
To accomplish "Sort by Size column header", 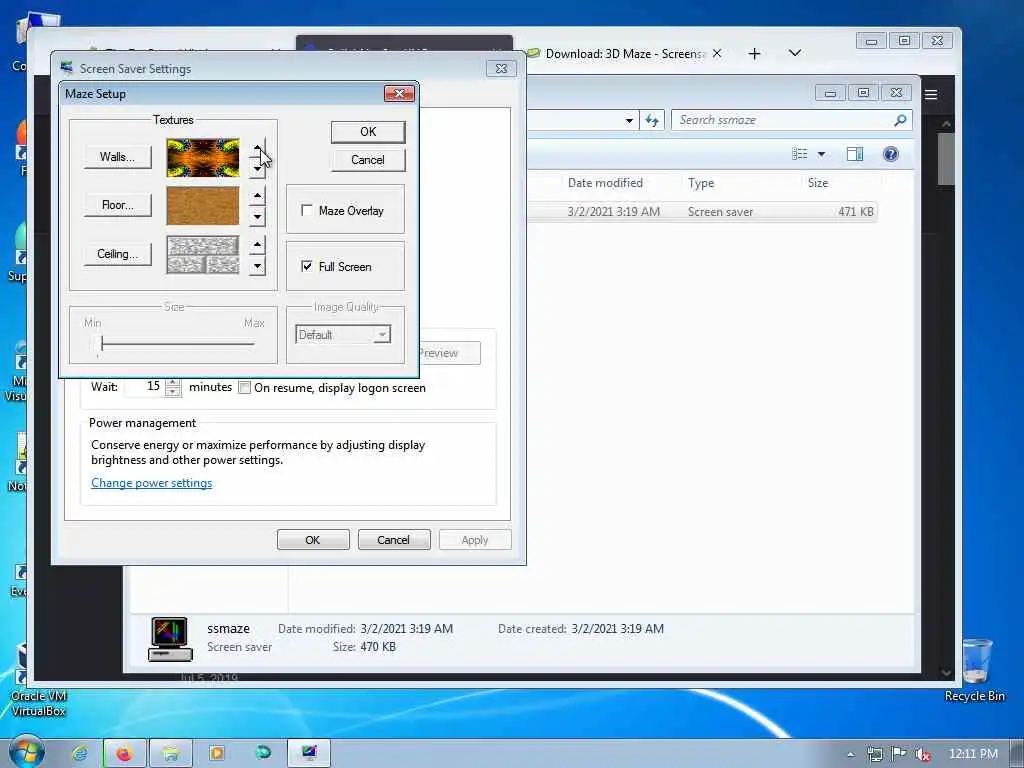I will [x=818, y=184].
